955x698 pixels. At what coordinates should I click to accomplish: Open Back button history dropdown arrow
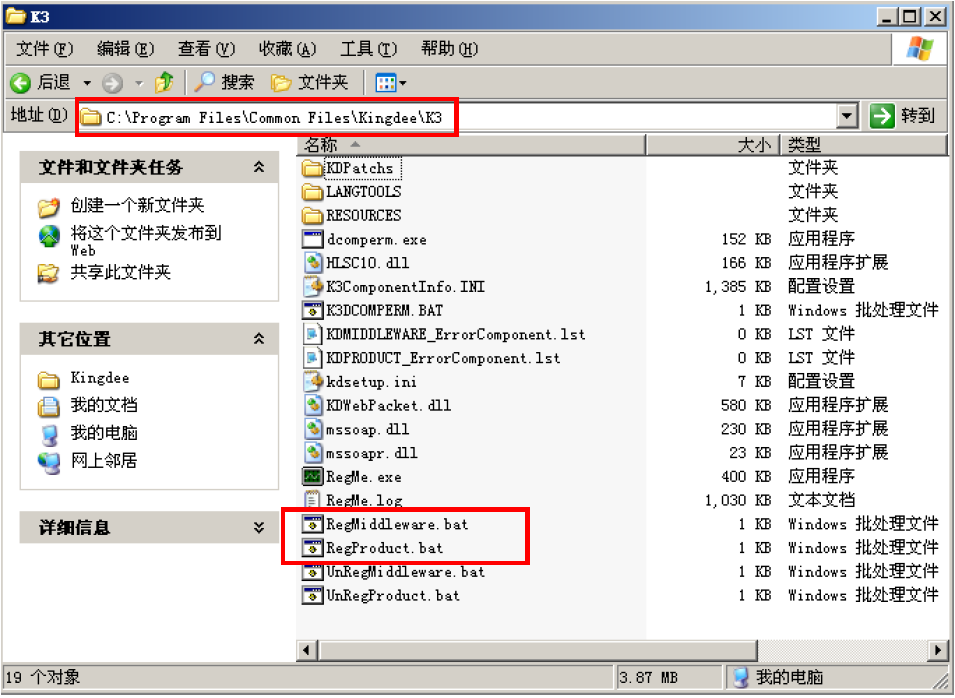pyautogui.click(x=87, y=83)
